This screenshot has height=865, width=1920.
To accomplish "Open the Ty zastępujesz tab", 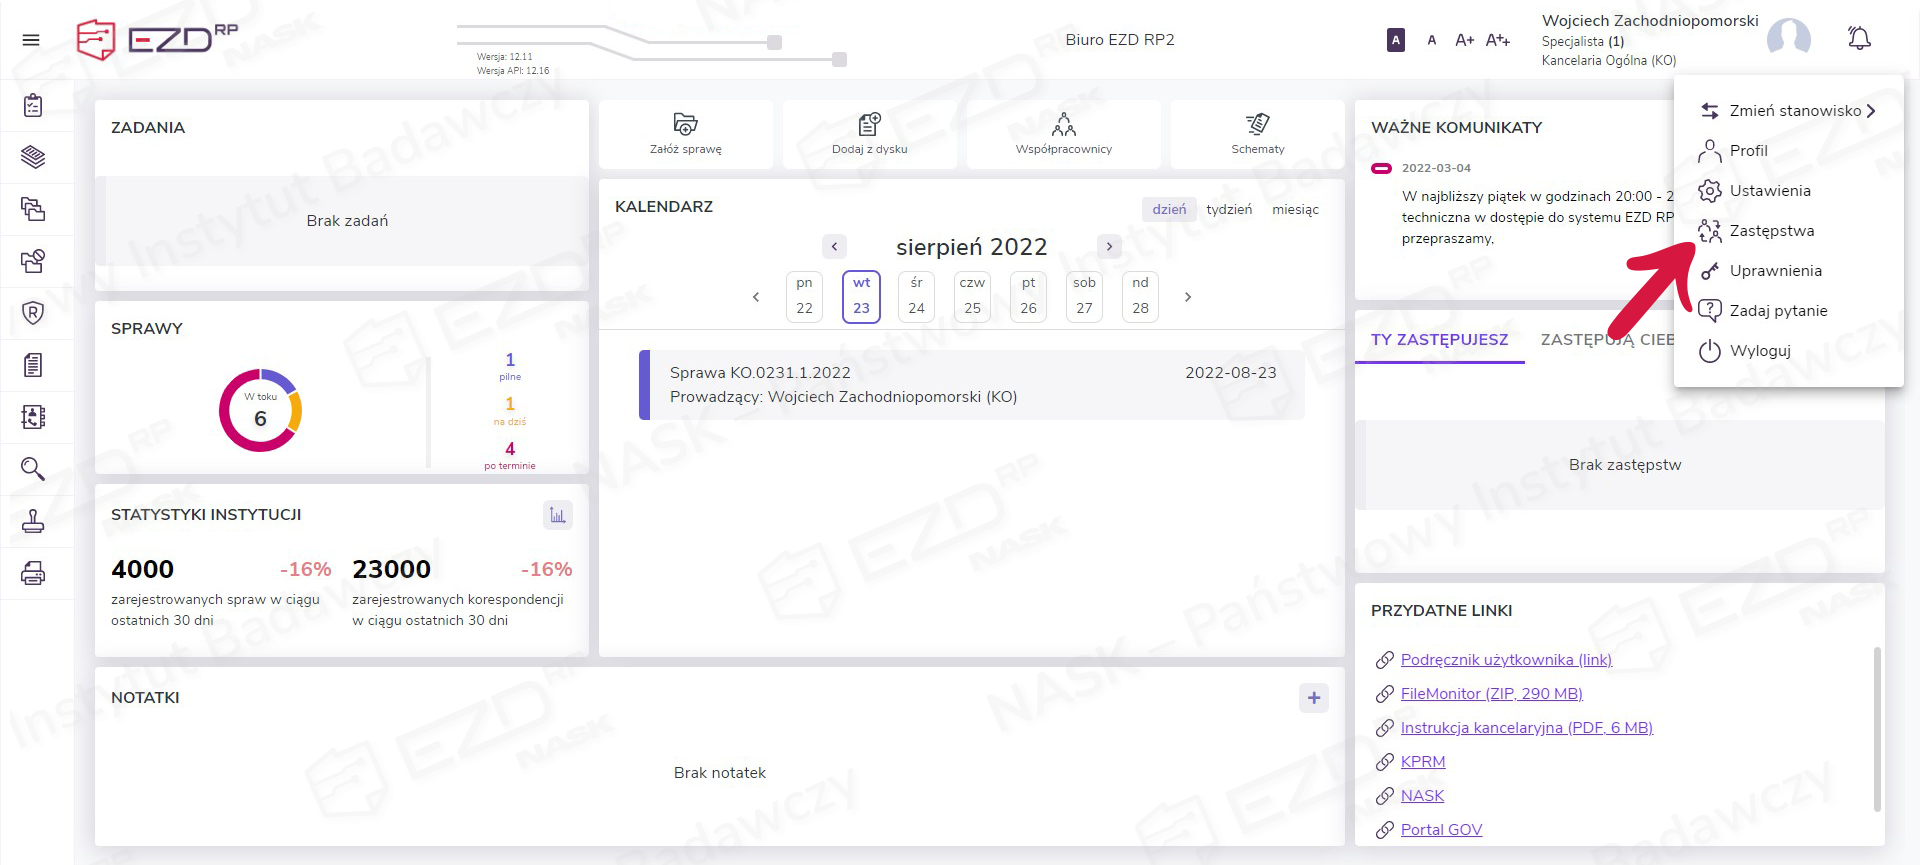I will tap(1439, 340).
